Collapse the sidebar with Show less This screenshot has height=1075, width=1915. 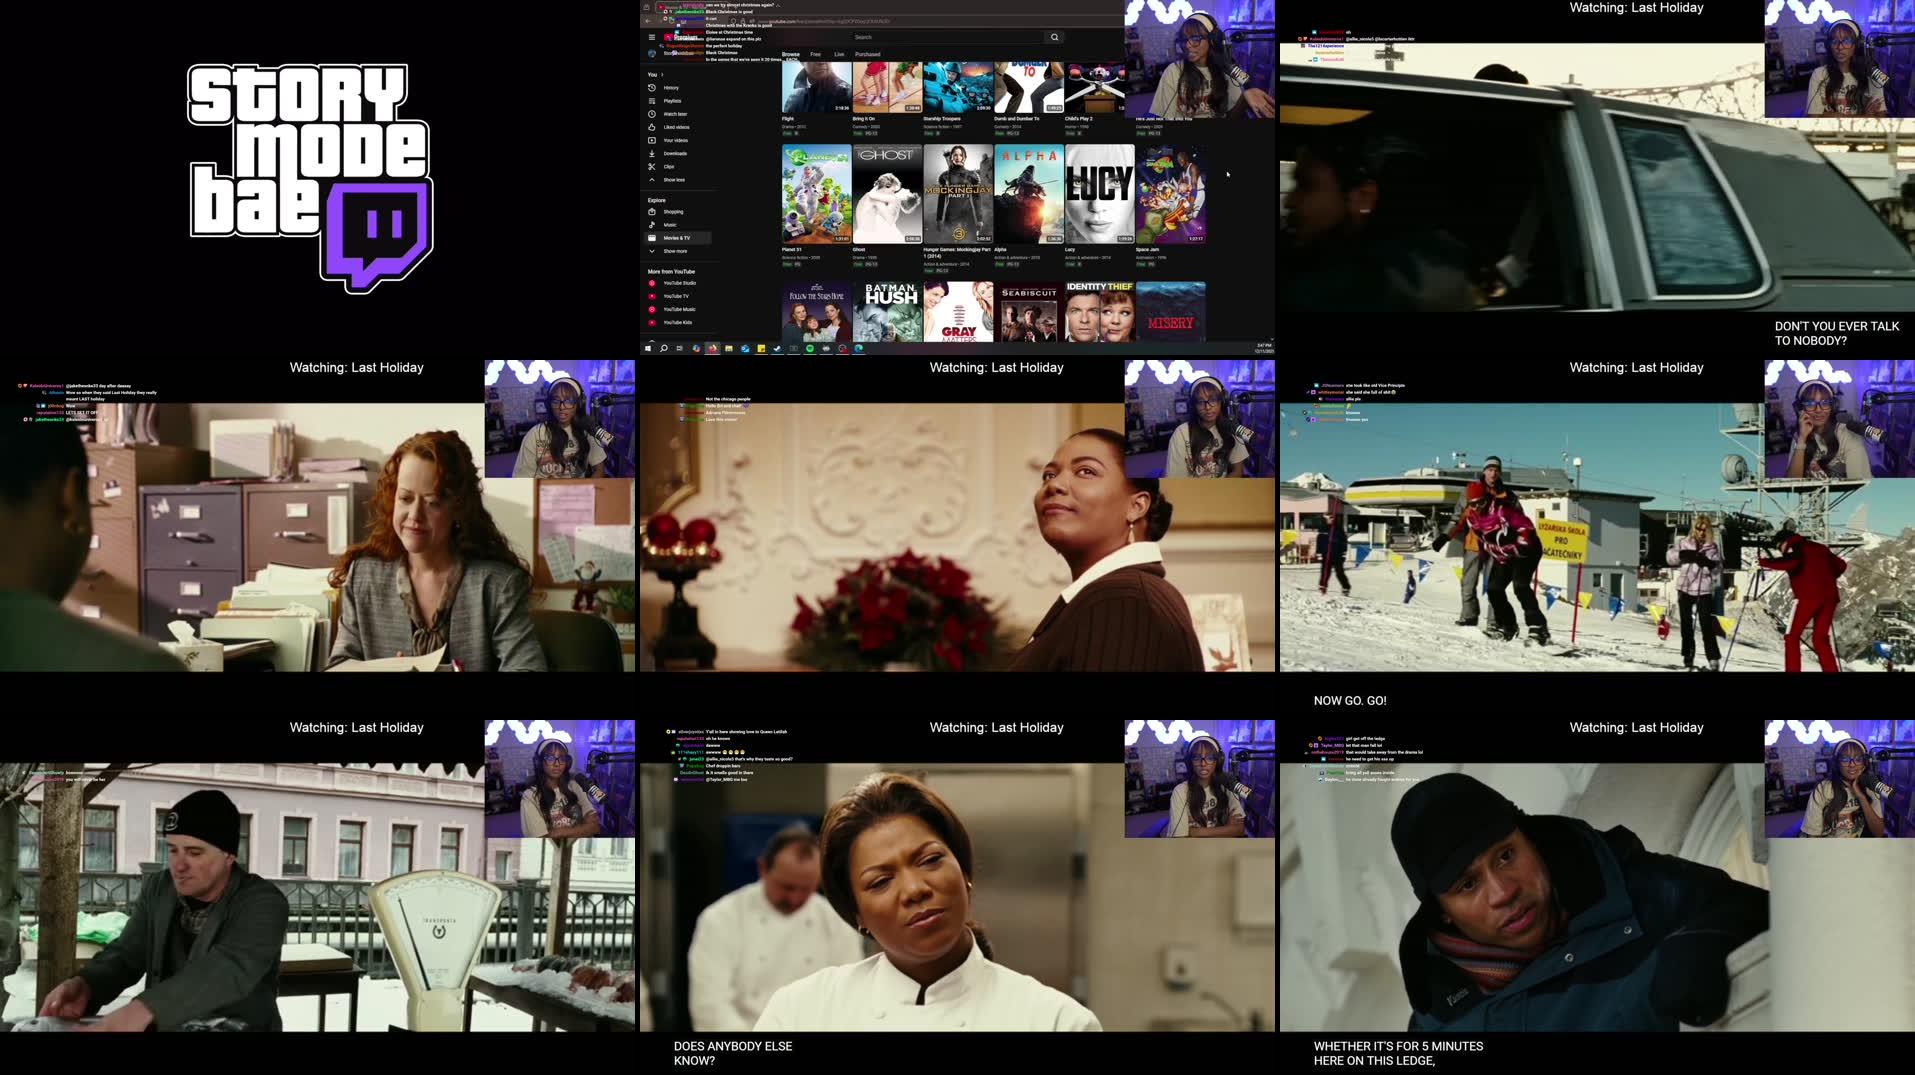point(673,180)
